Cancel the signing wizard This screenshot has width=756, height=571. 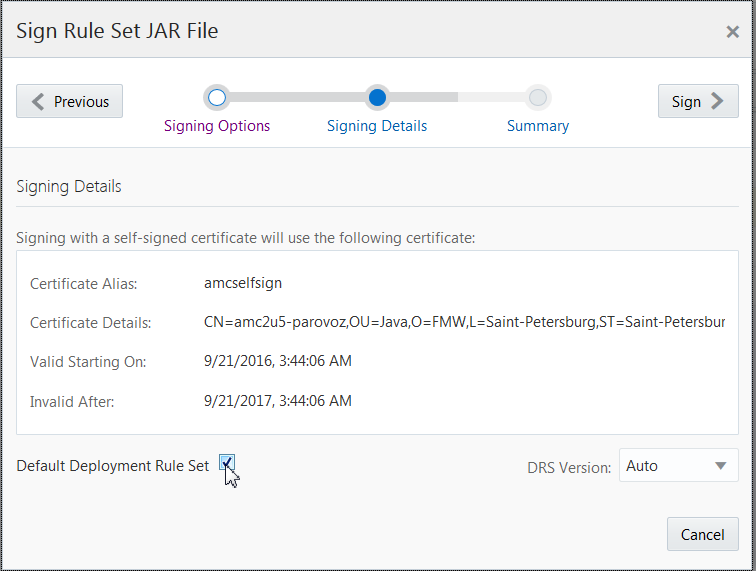point(702,534)
